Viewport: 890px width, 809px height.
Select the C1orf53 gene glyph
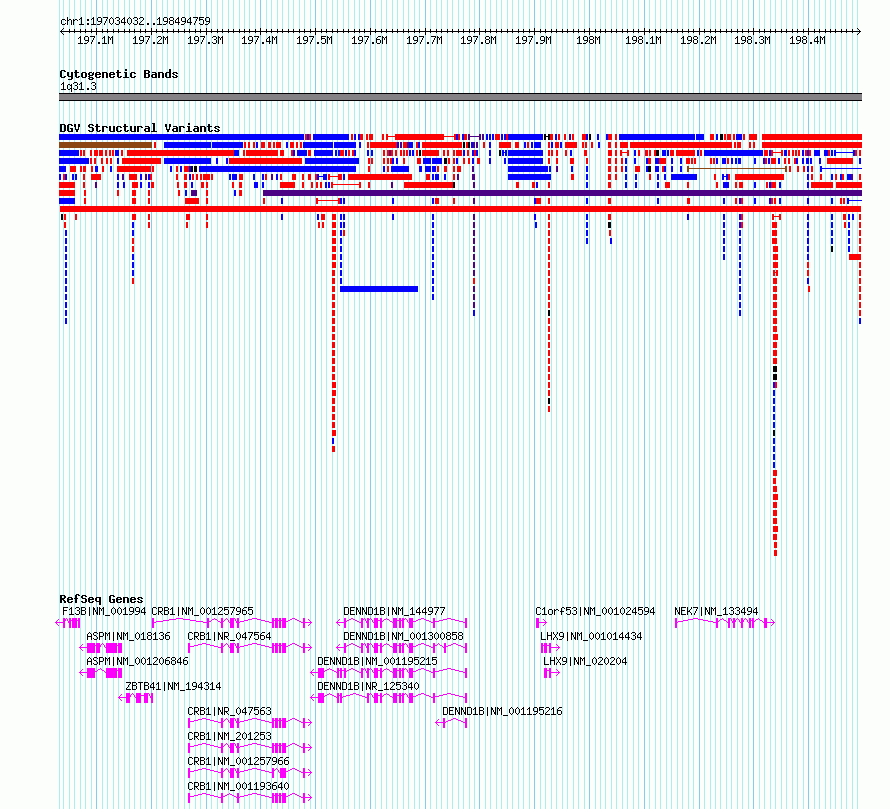[x=540, y=623]
